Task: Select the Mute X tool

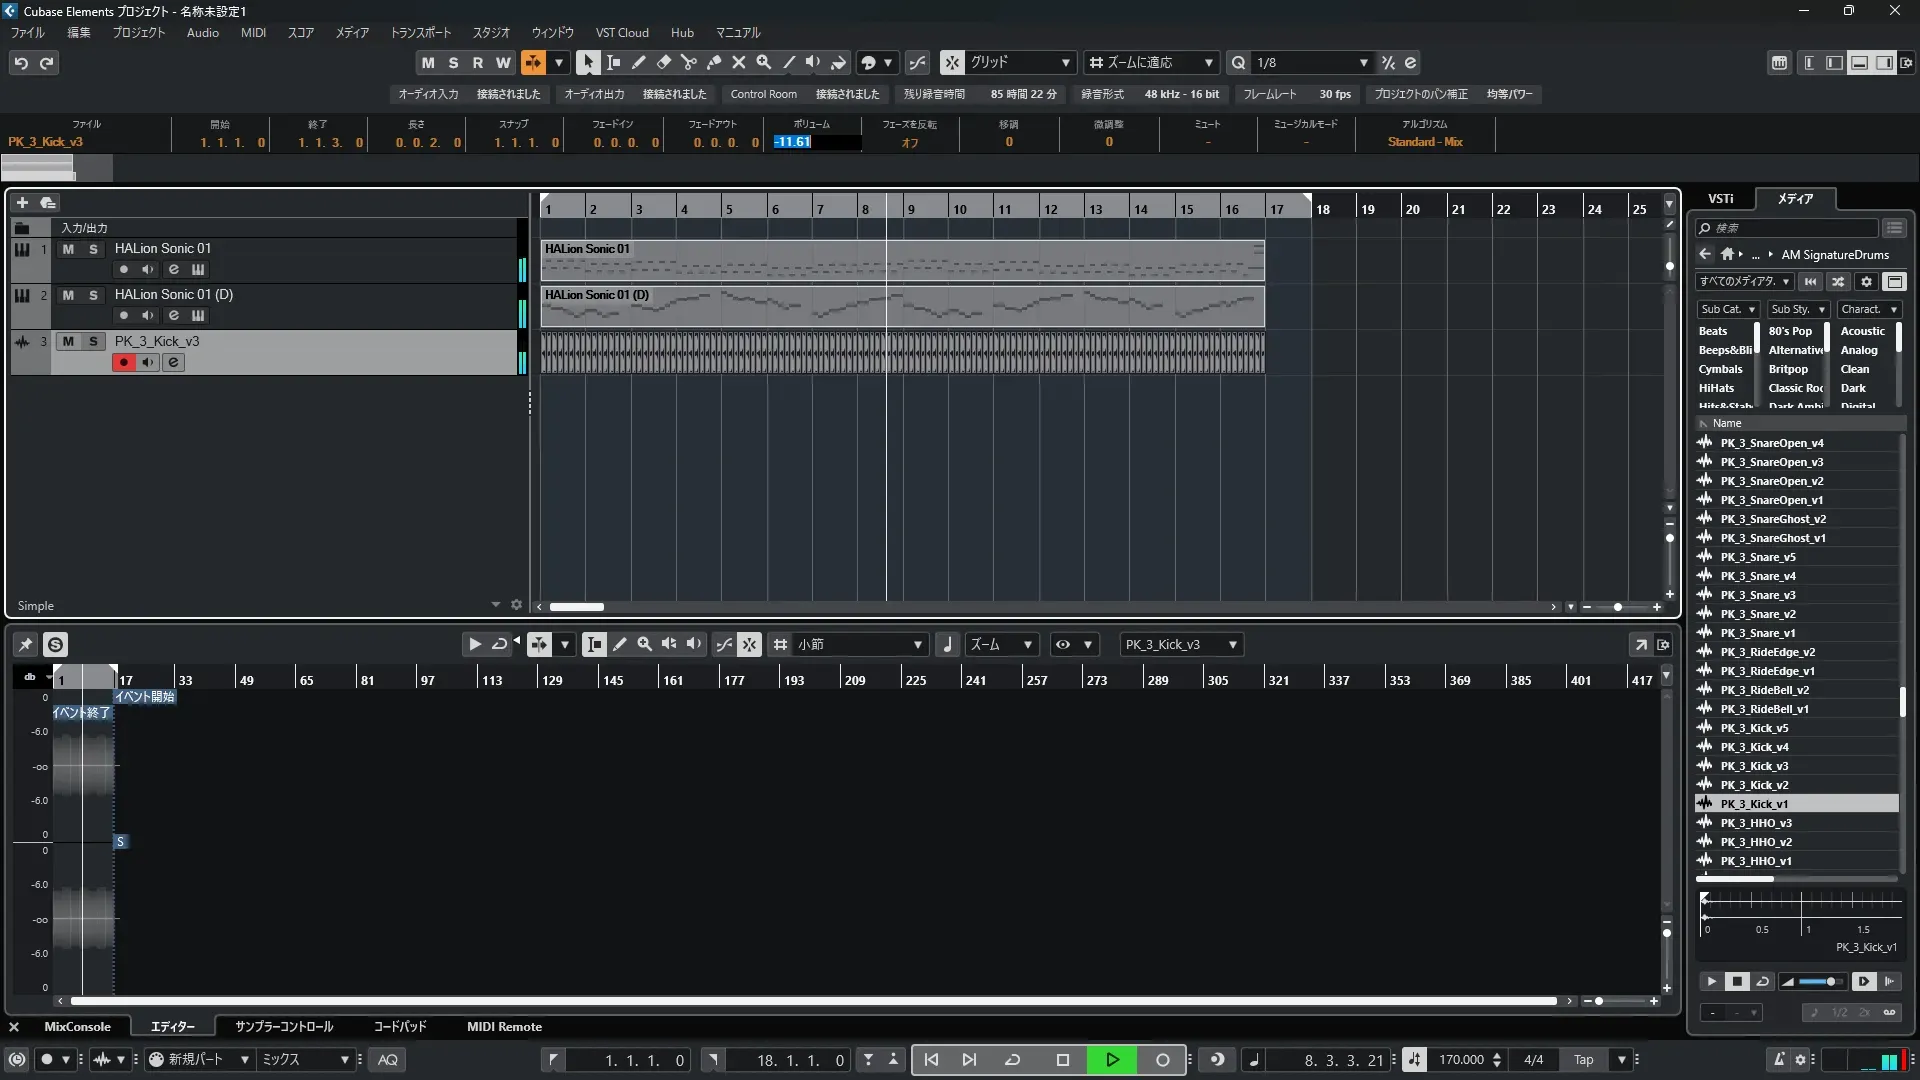Action: [x=739, y=62]
